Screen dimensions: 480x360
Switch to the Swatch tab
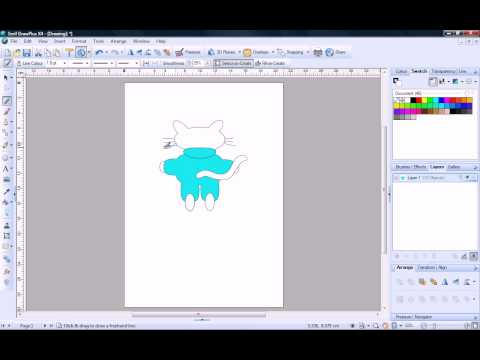tap(419, 71)
